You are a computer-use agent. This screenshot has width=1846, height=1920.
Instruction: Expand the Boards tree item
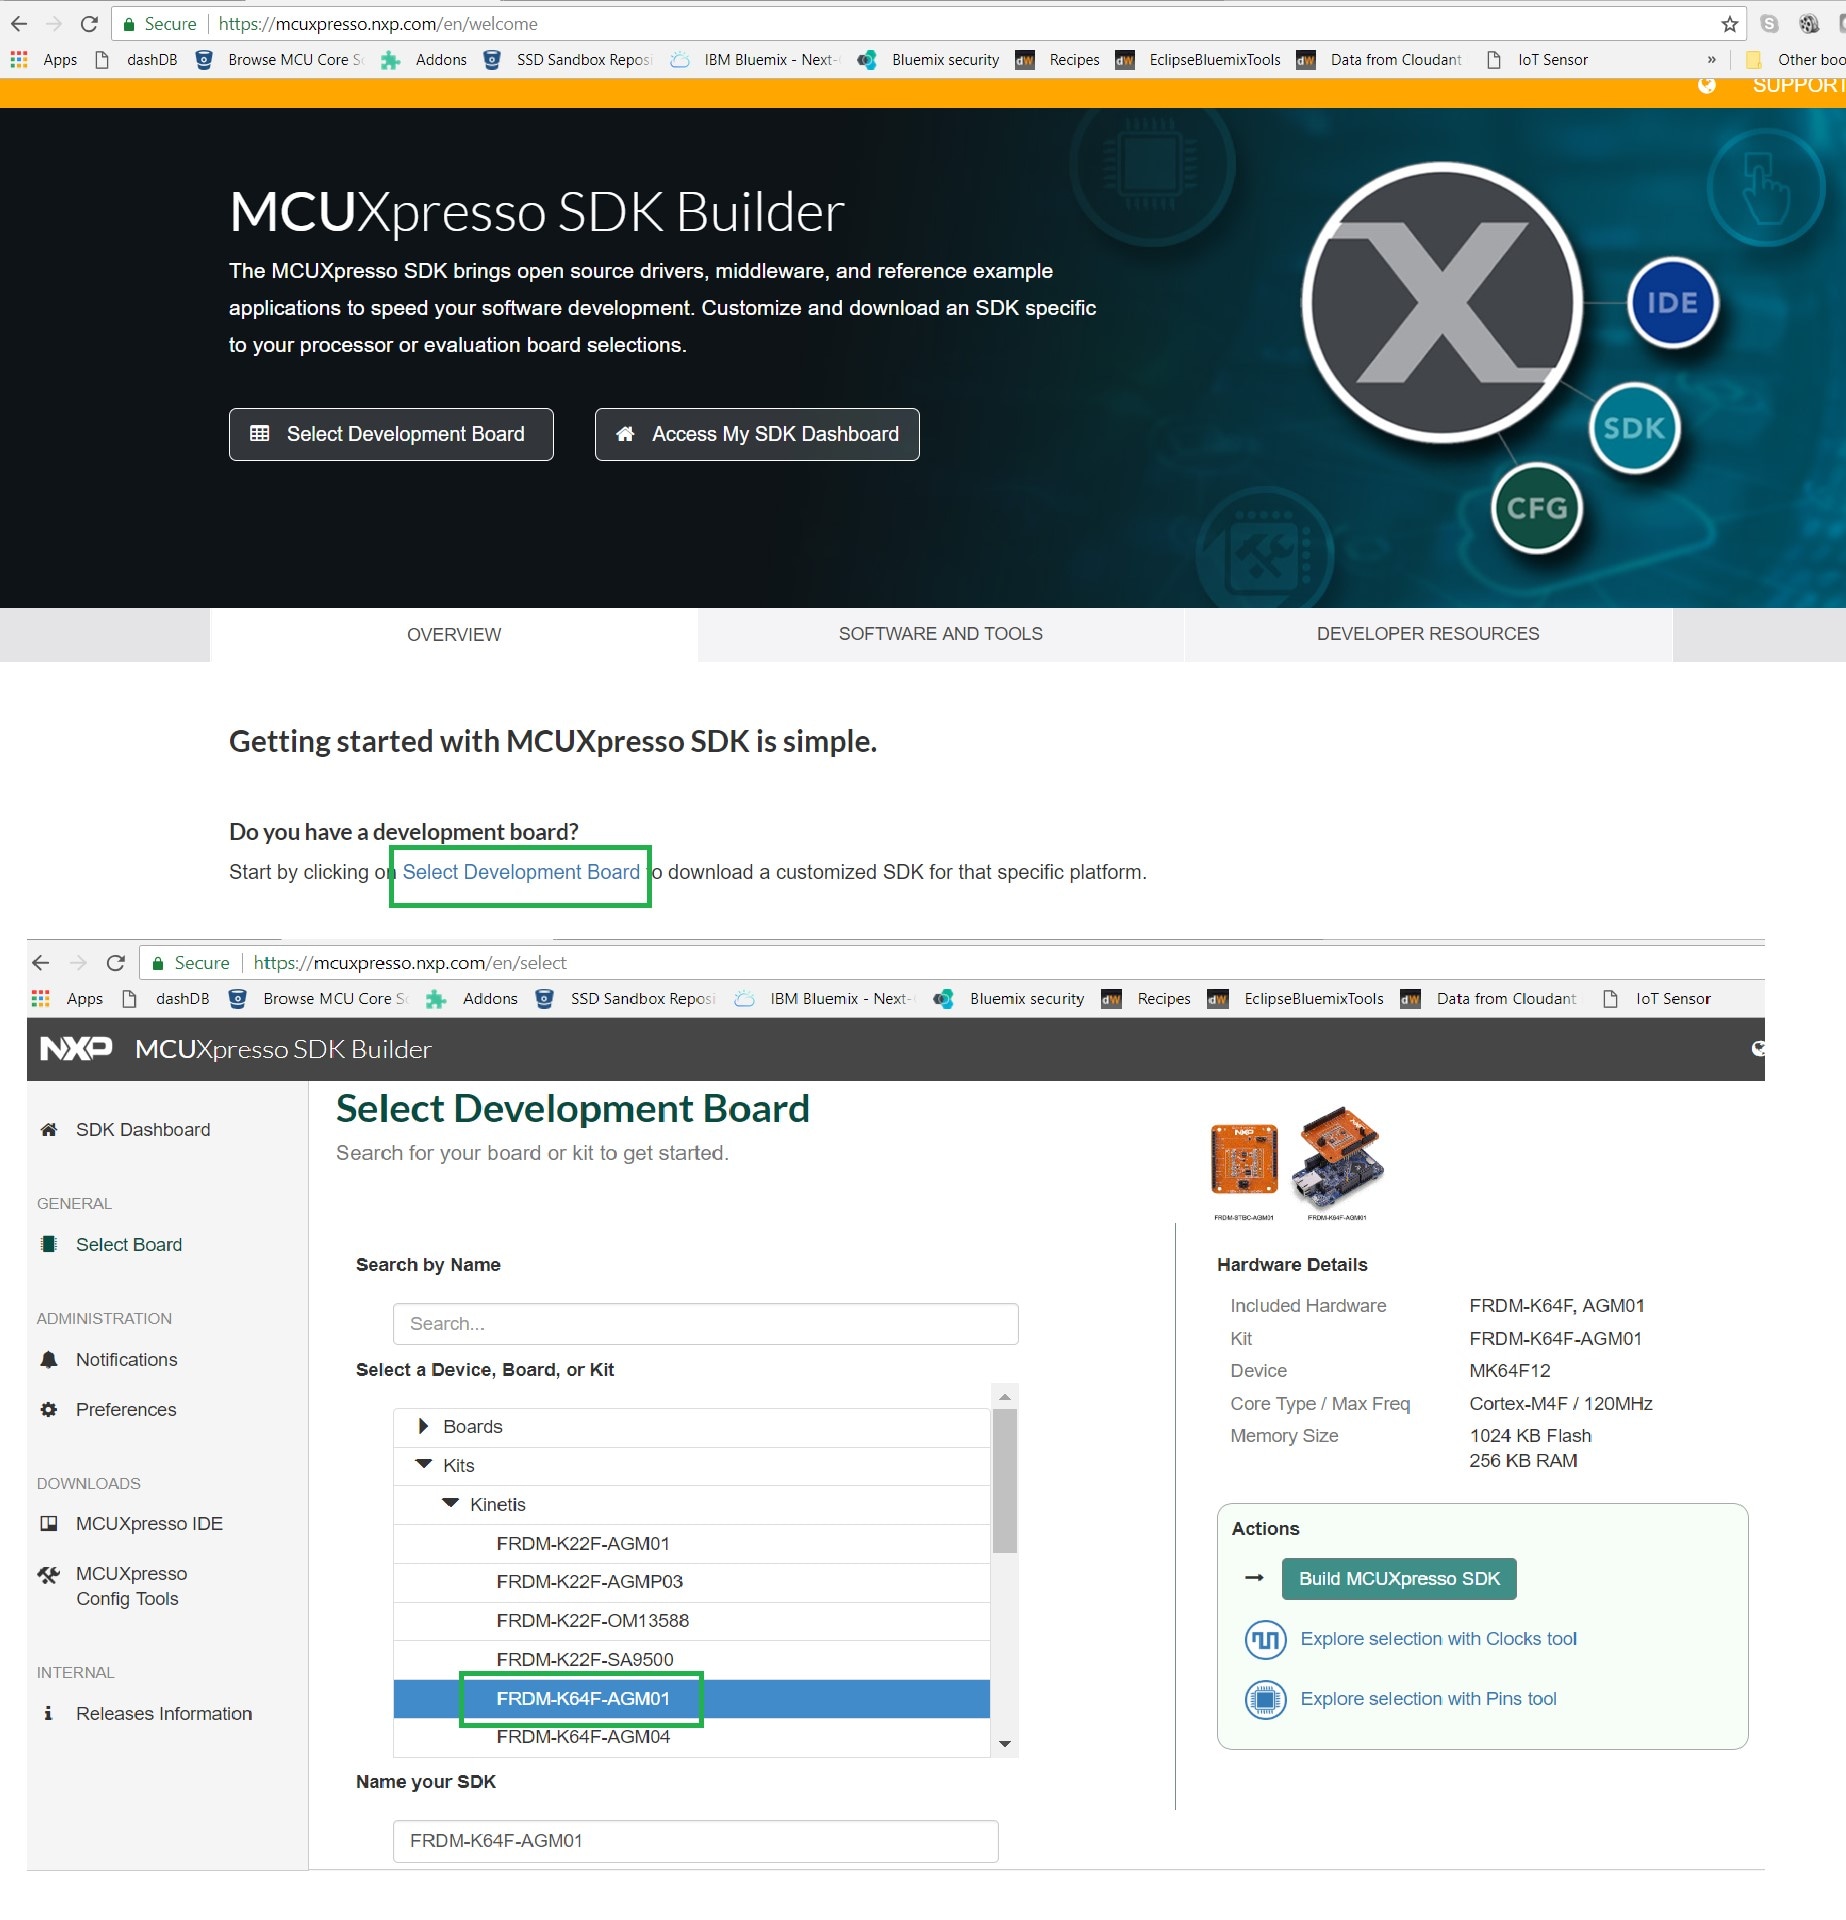(x=423, y=1427)
